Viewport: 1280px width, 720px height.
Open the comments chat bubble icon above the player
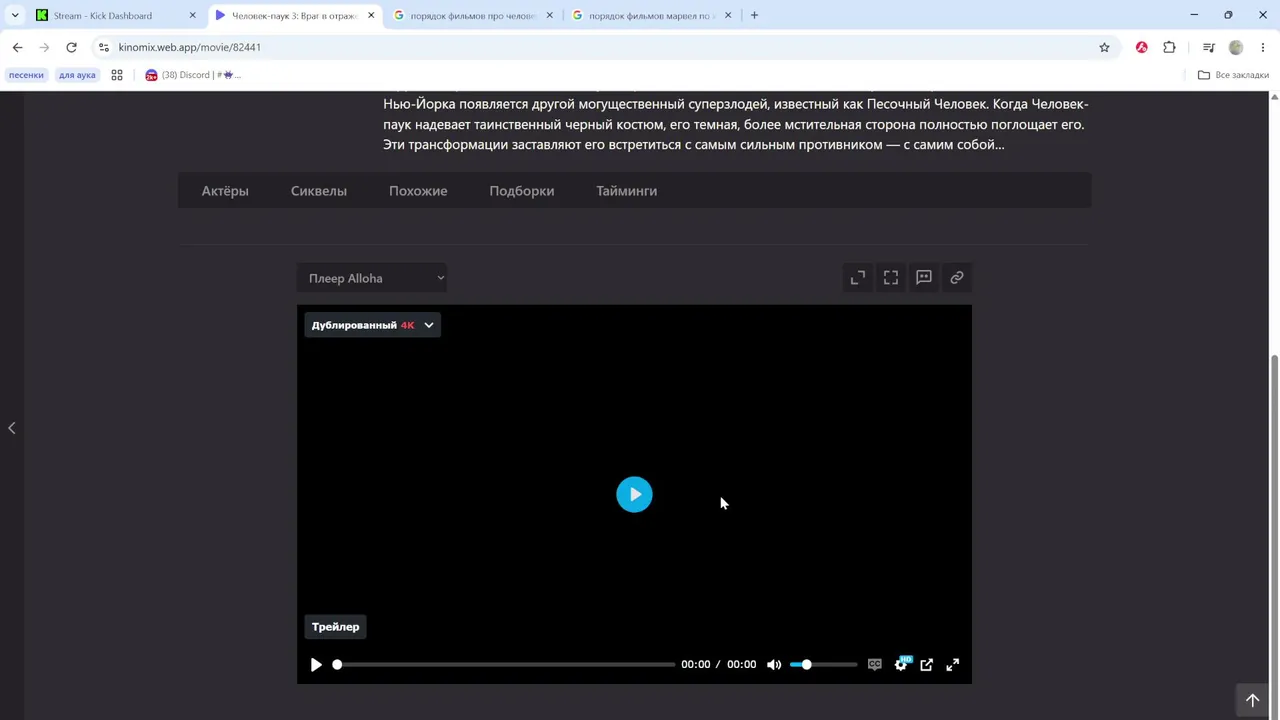924,278
